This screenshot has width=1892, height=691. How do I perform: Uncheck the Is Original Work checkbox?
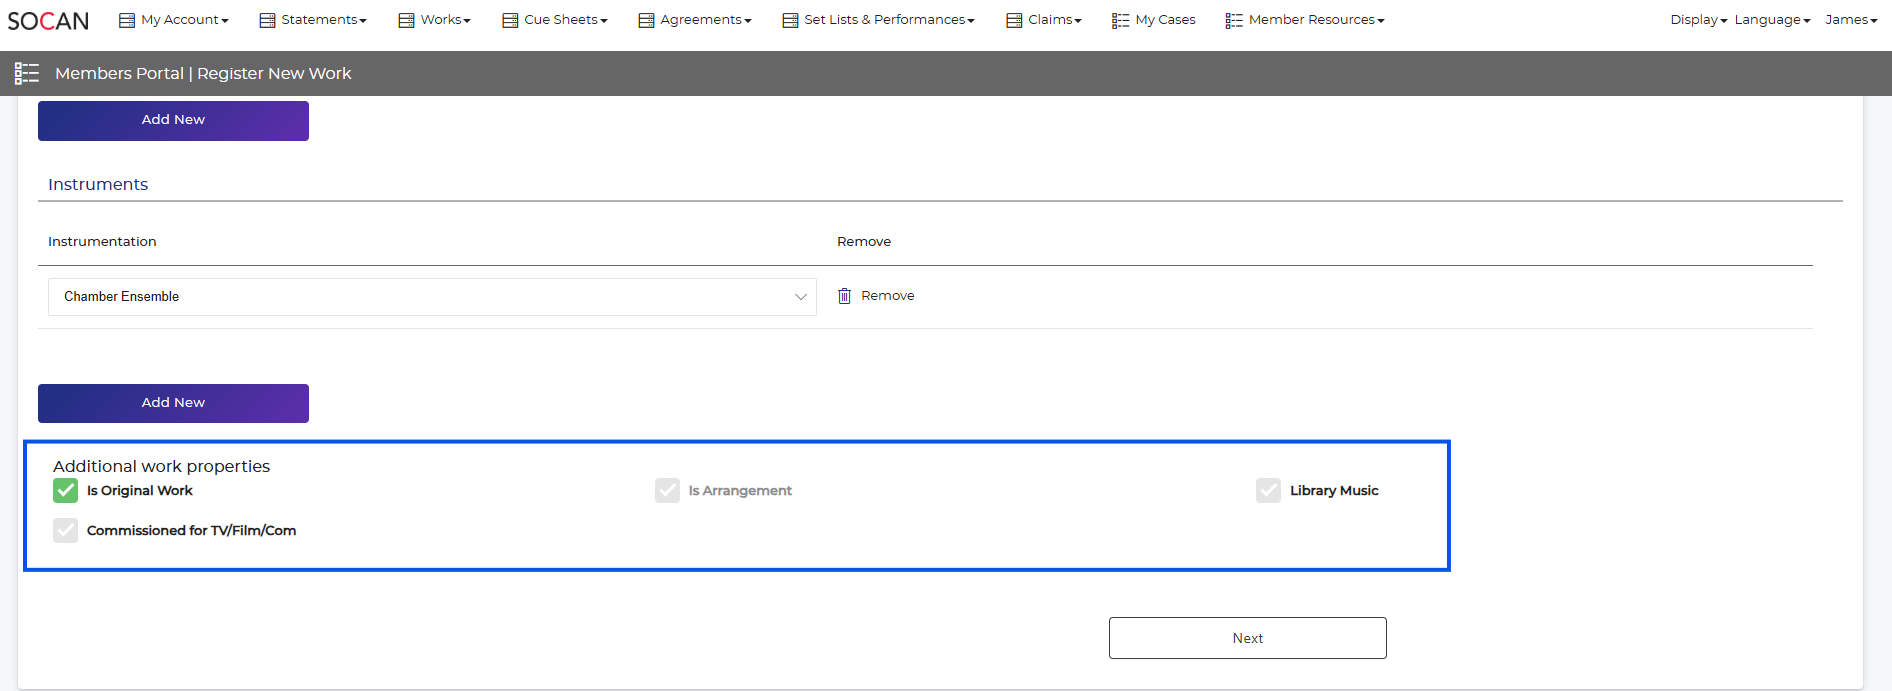[66, 490]
